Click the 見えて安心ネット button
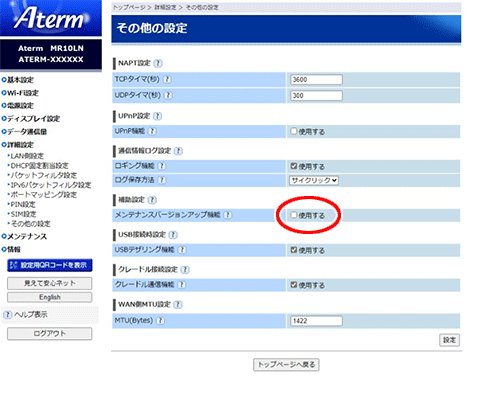Screen dimensions: 500x393 tap(50, 283)
